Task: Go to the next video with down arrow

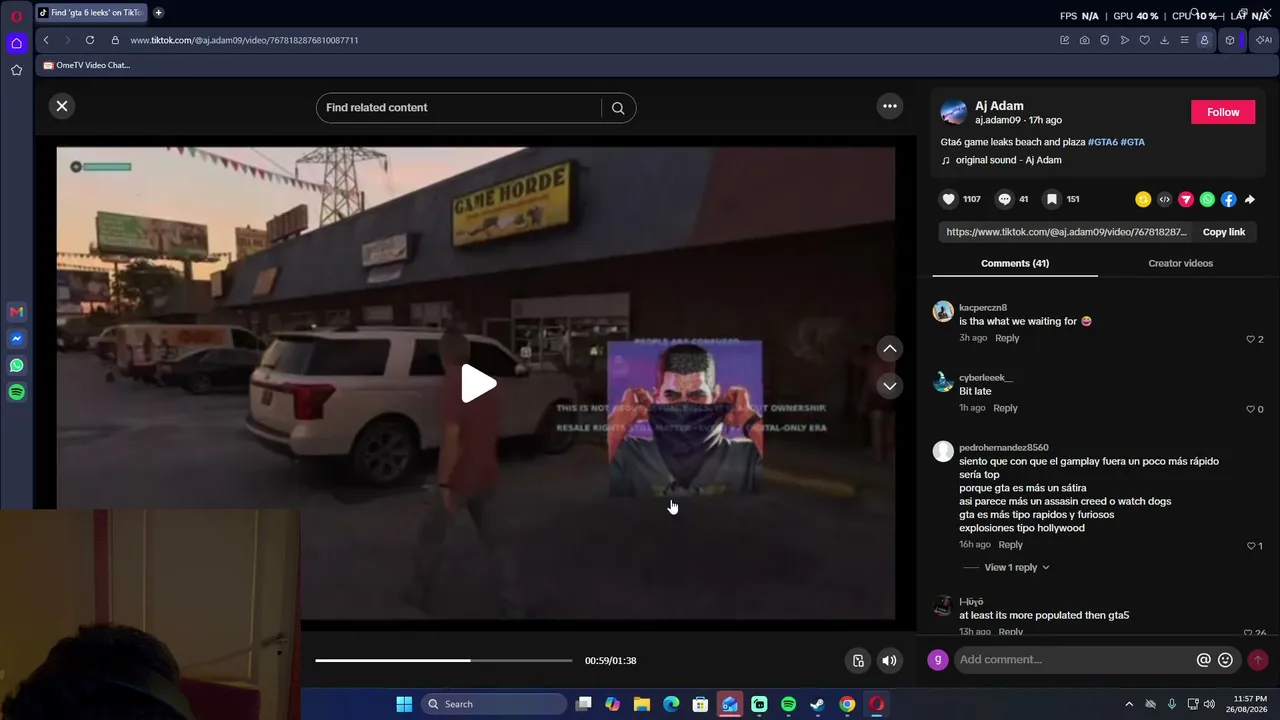Action: point(890,386)
